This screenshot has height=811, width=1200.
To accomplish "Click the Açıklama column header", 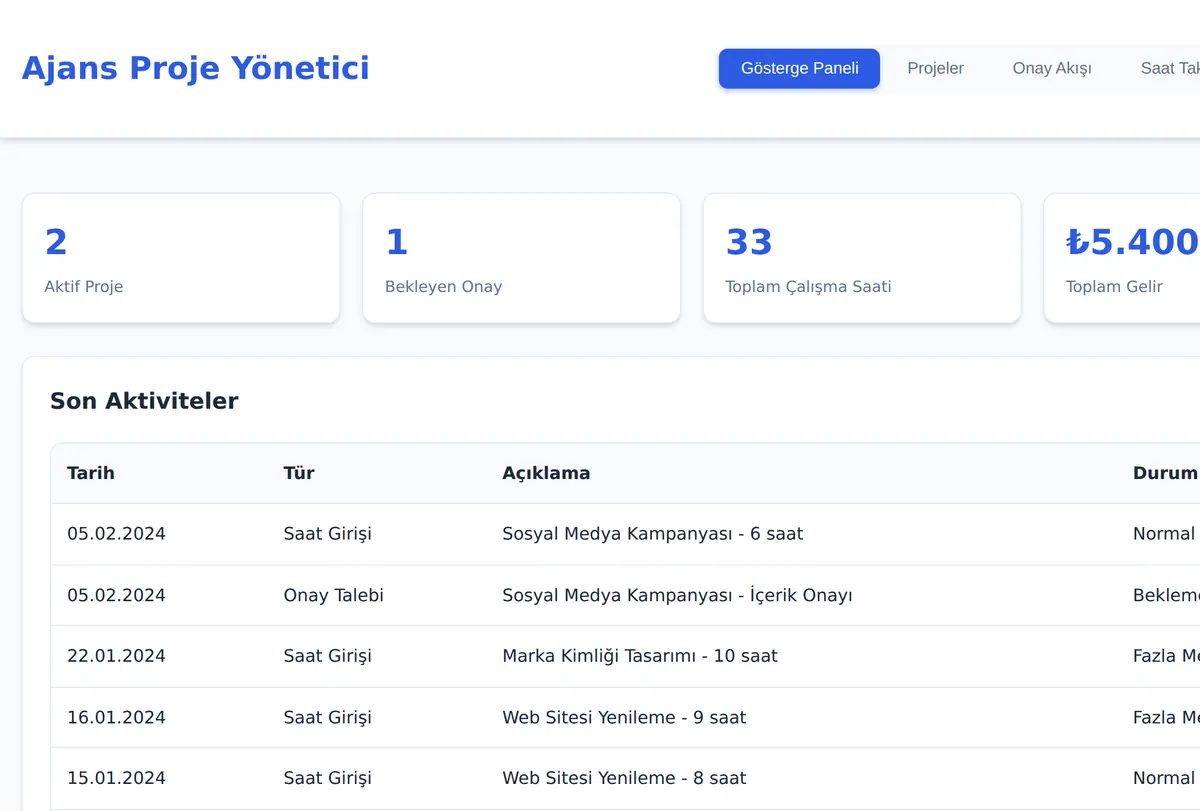I will point(546,473).
